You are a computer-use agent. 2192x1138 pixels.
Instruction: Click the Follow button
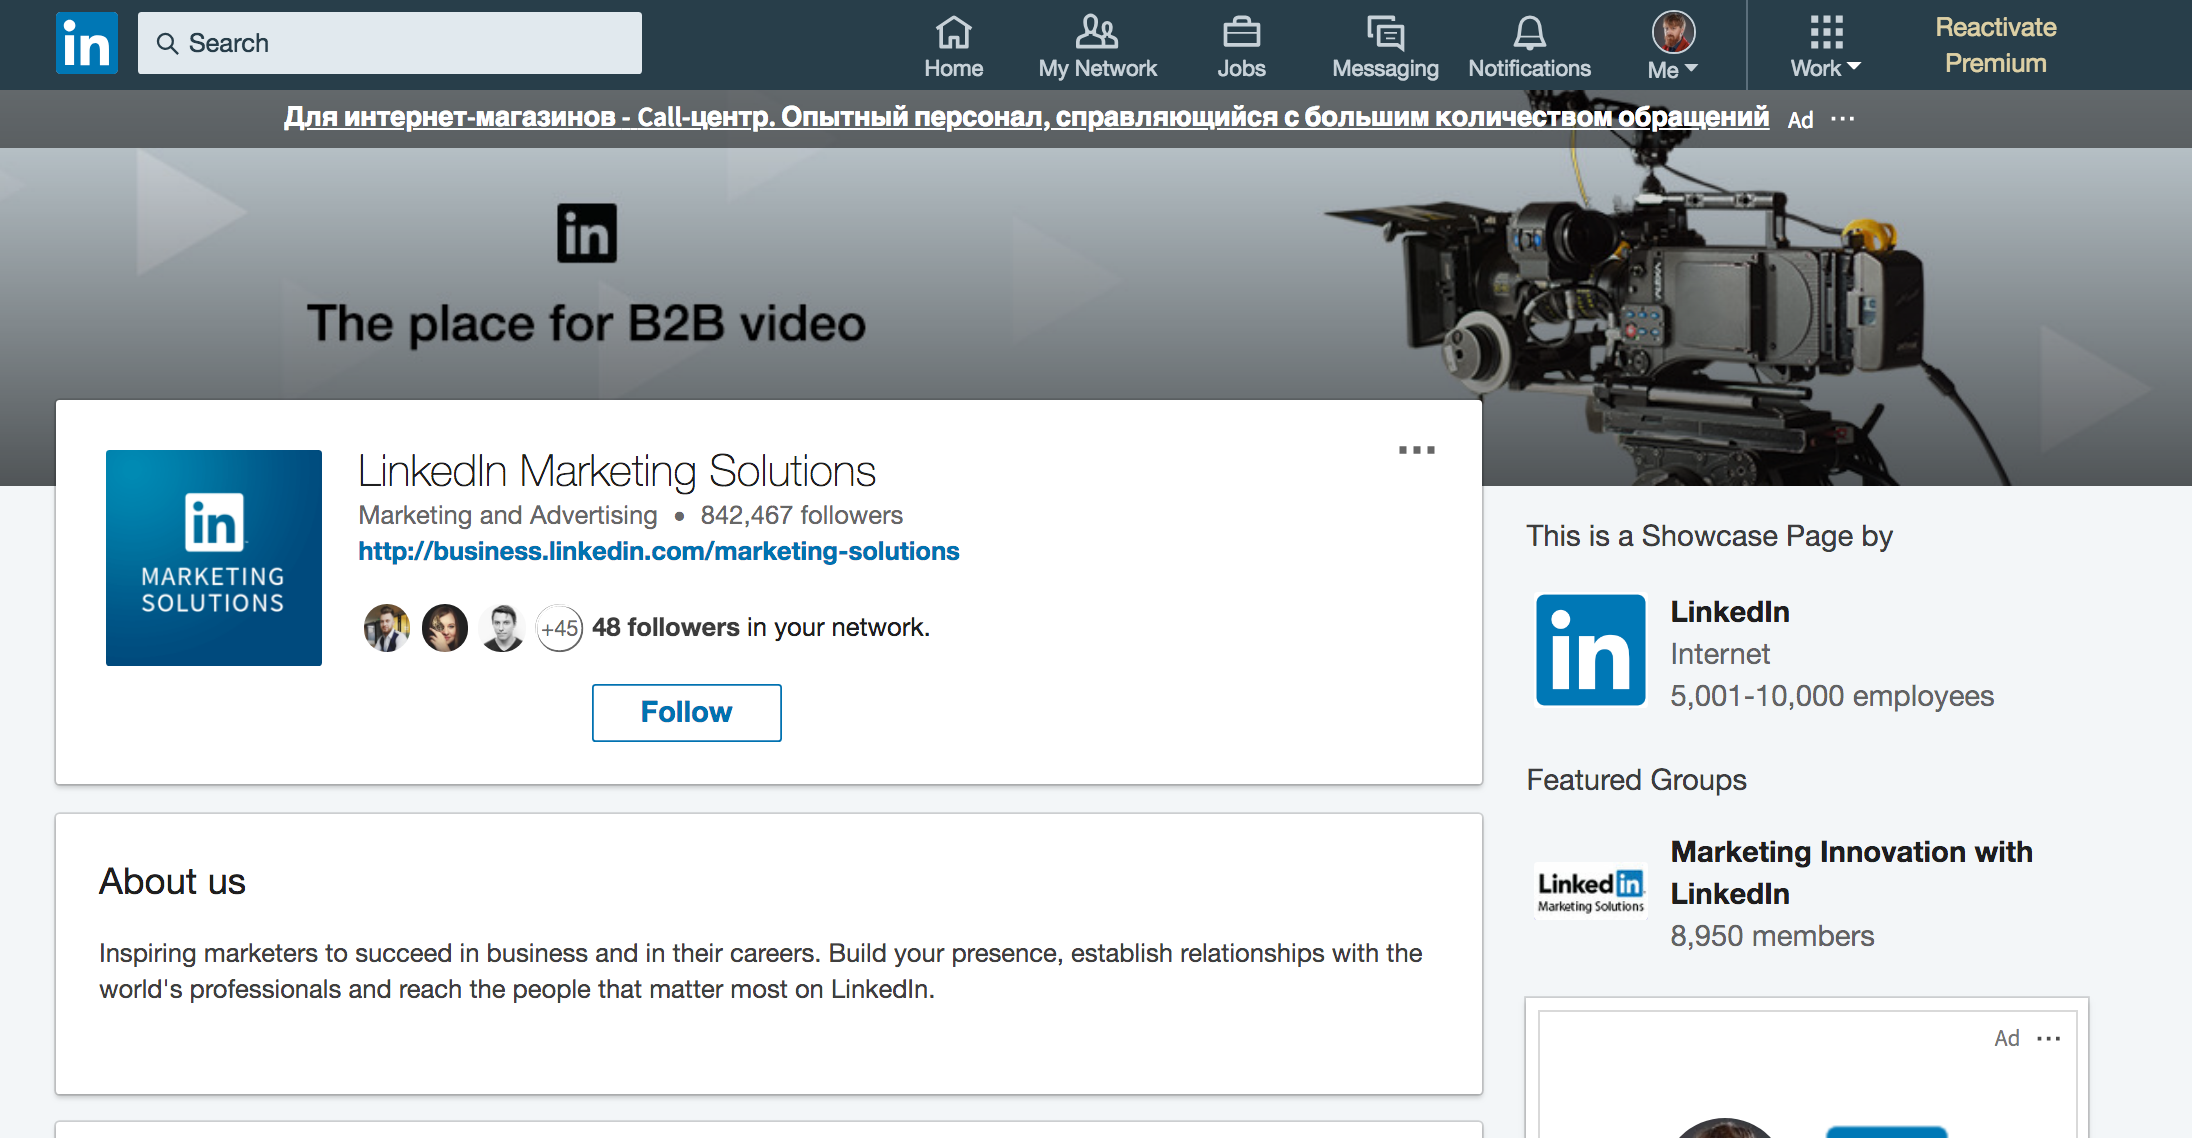(x=687, y=713)
